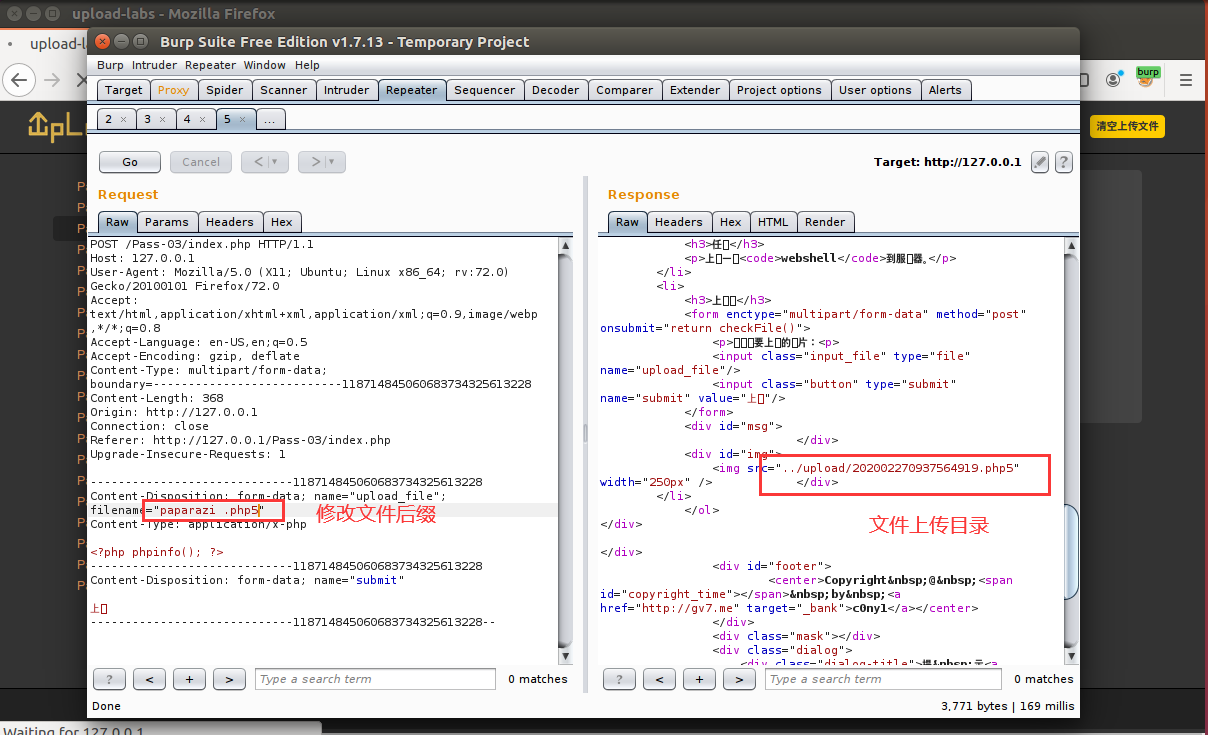Viewport: 1208px width, 735px height.
Task: Open the Intruder menu in menu bar
Action: click(154, 65)
